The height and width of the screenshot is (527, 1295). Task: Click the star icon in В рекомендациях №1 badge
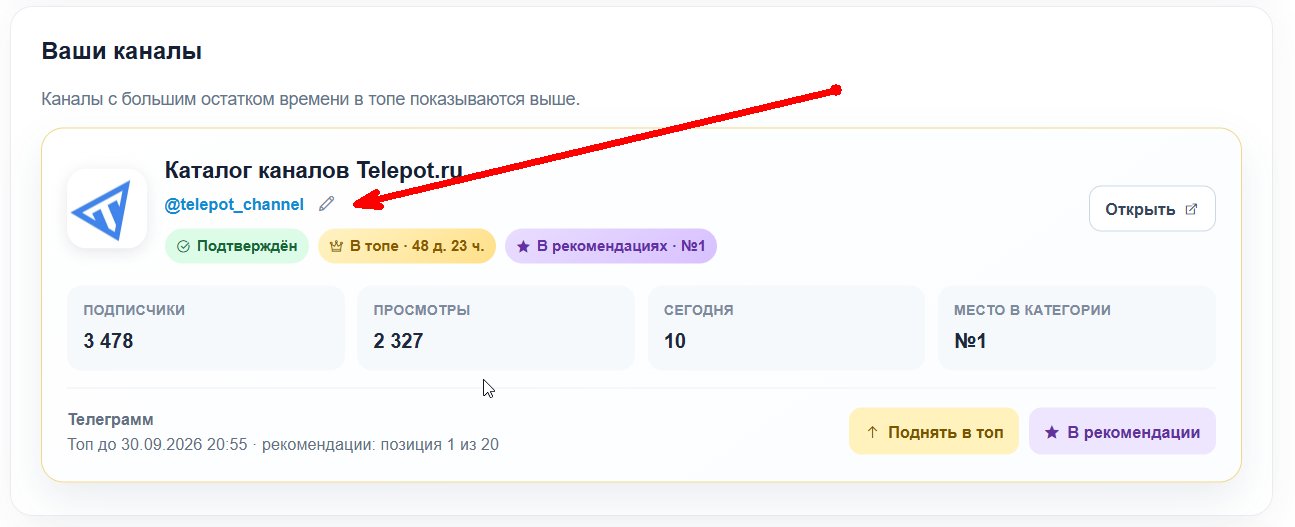pyautogui.click(x=523, y=246)
